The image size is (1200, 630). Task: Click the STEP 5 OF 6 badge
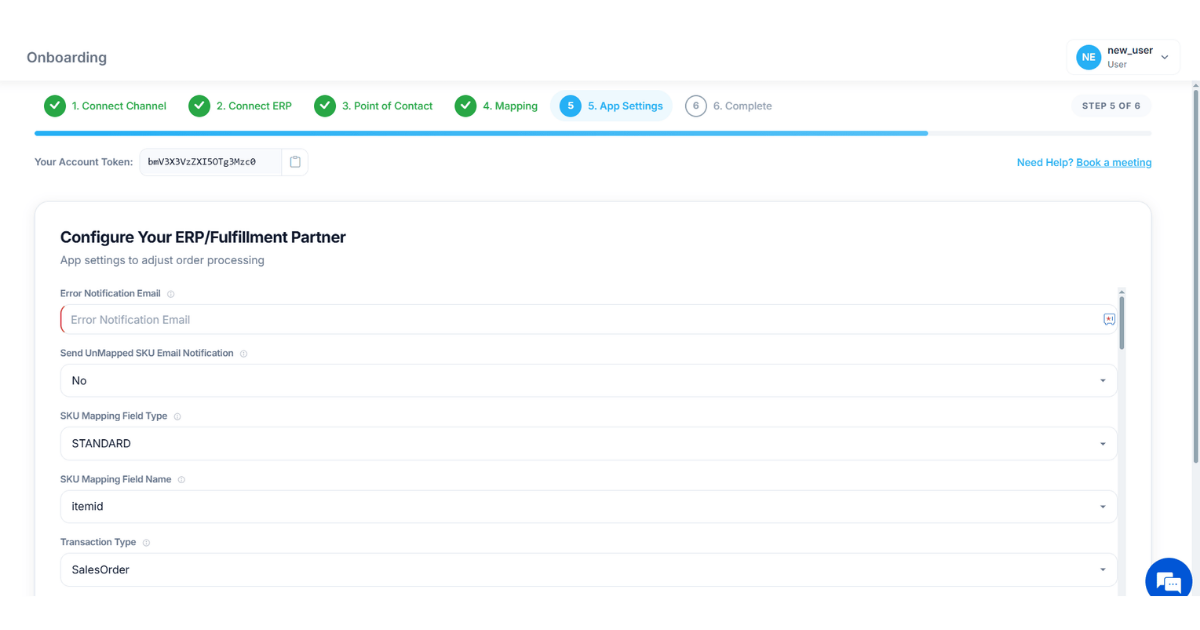point(1111,106)
